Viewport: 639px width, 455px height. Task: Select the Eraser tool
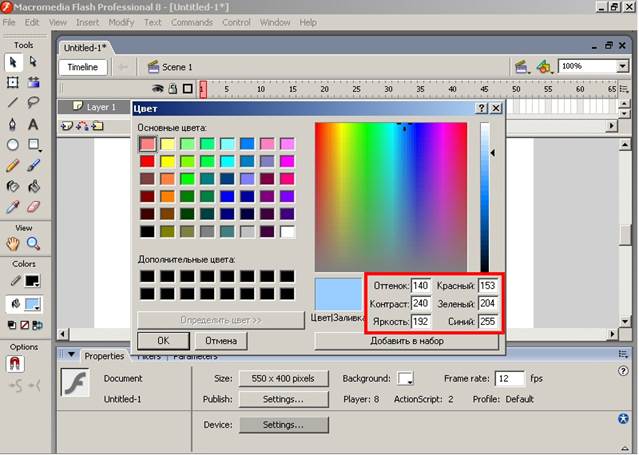[x=33, y=207]
